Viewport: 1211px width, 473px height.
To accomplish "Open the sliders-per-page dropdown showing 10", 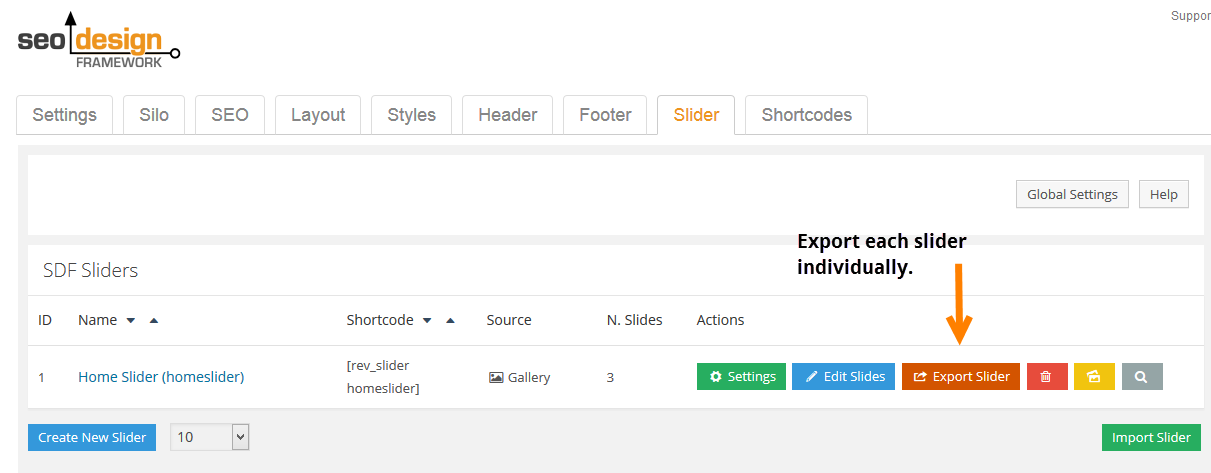I will [210, 437].
